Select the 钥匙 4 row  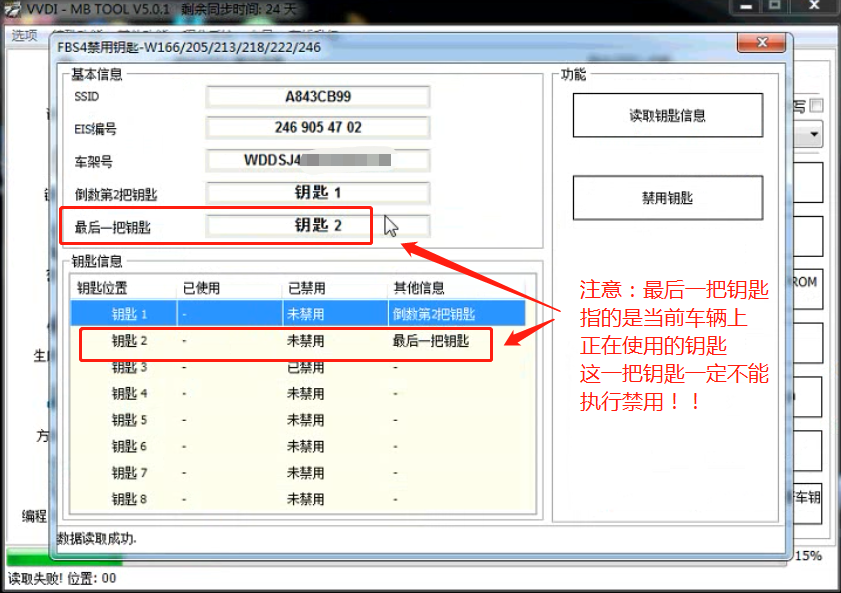(x=298, y=394)
